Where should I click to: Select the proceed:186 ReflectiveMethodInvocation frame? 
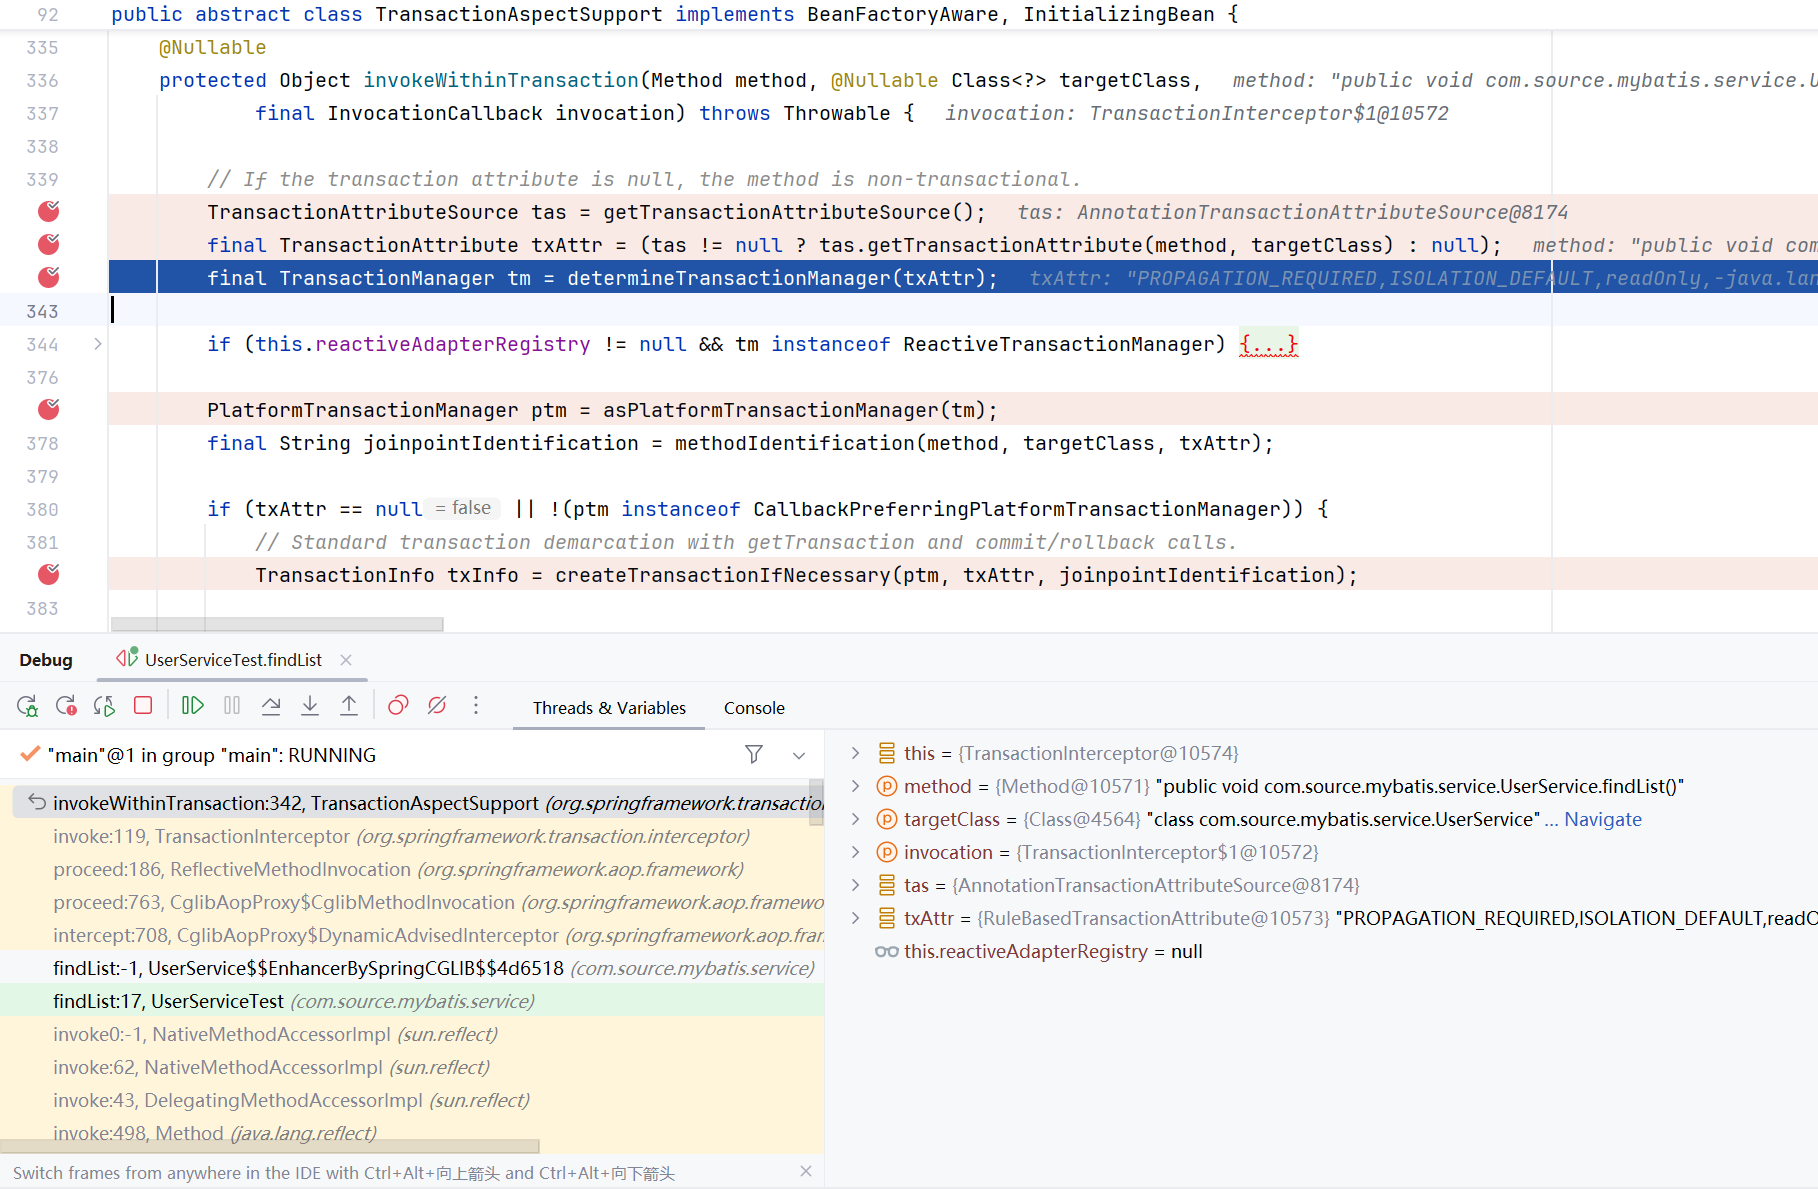(x=412, y=869)
